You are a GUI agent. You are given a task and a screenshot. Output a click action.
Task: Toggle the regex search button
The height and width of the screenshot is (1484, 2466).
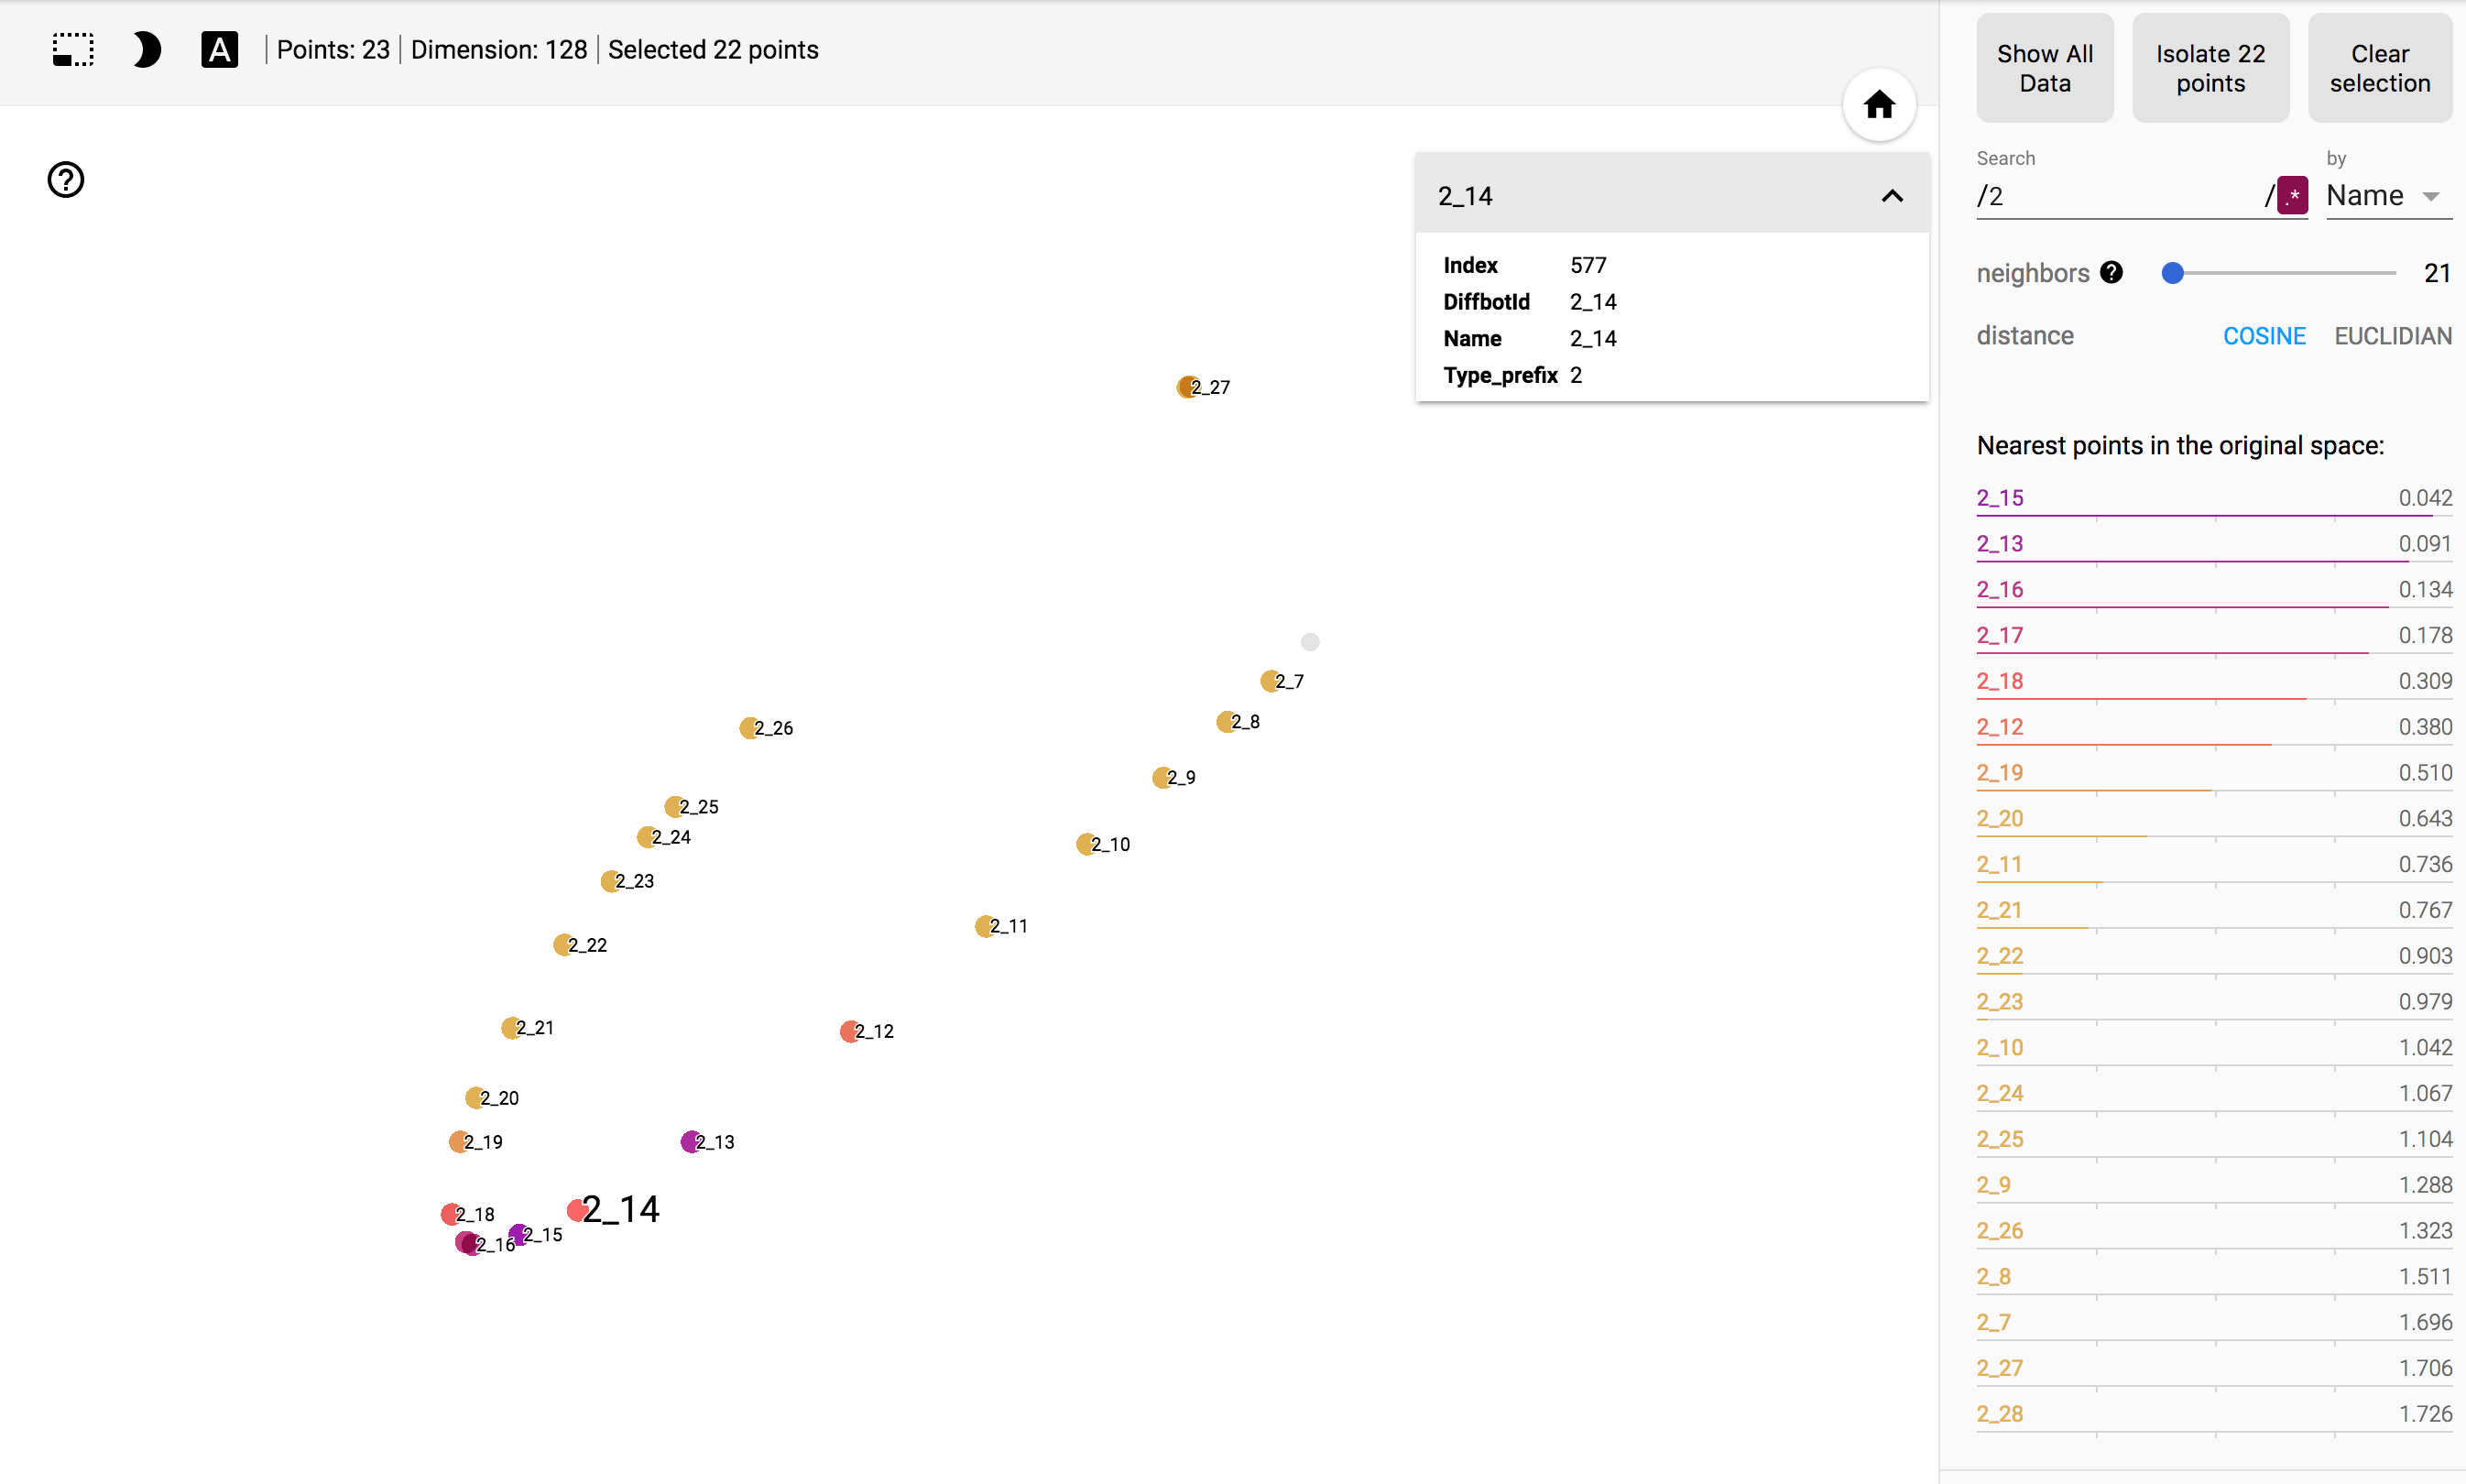(x=2292, y=195)
